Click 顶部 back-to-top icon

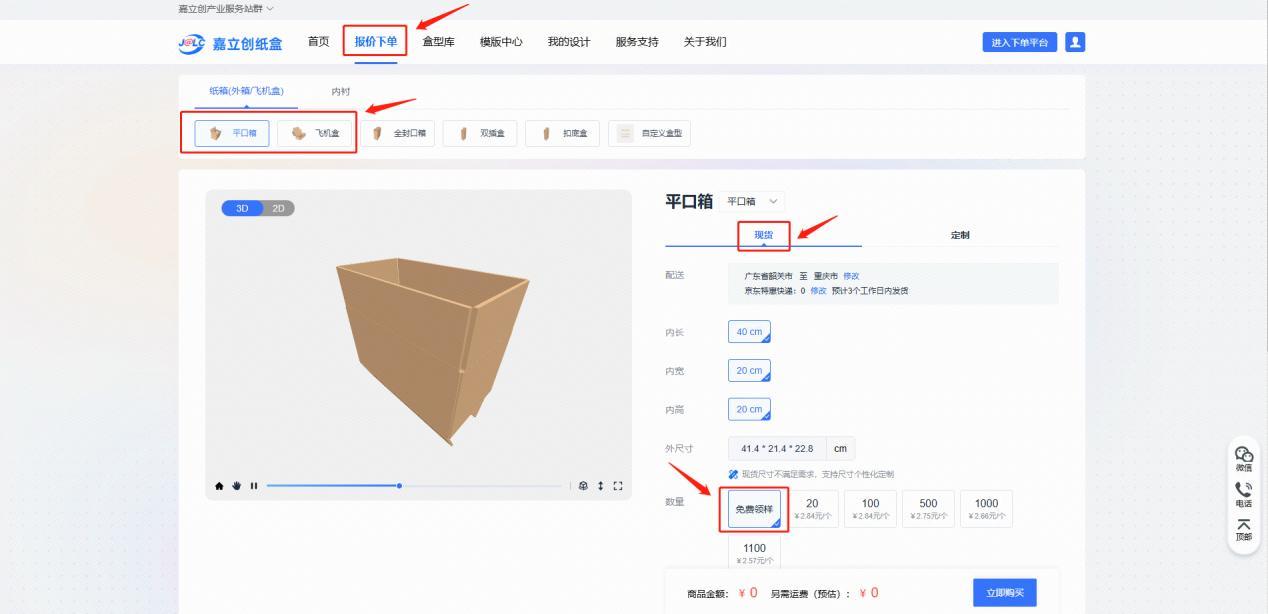point(1243,529)
